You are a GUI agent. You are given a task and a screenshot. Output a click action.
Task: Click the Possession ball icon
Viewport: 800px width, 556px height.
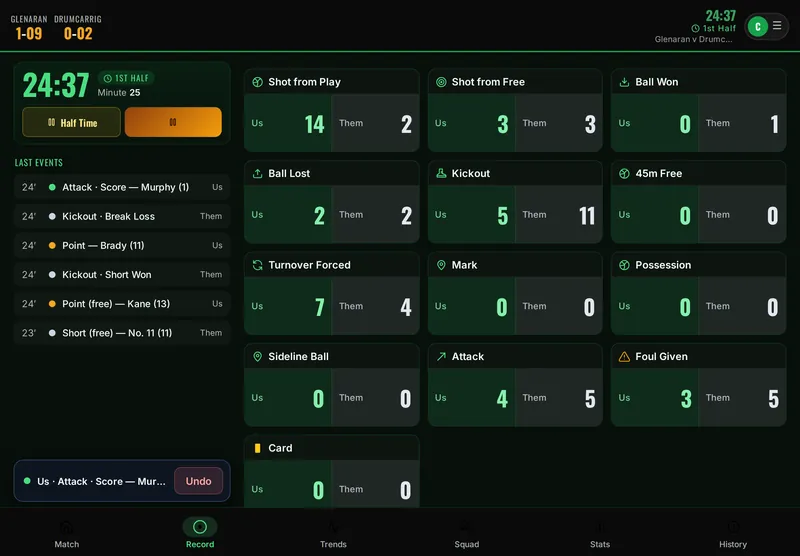point(624,265)
